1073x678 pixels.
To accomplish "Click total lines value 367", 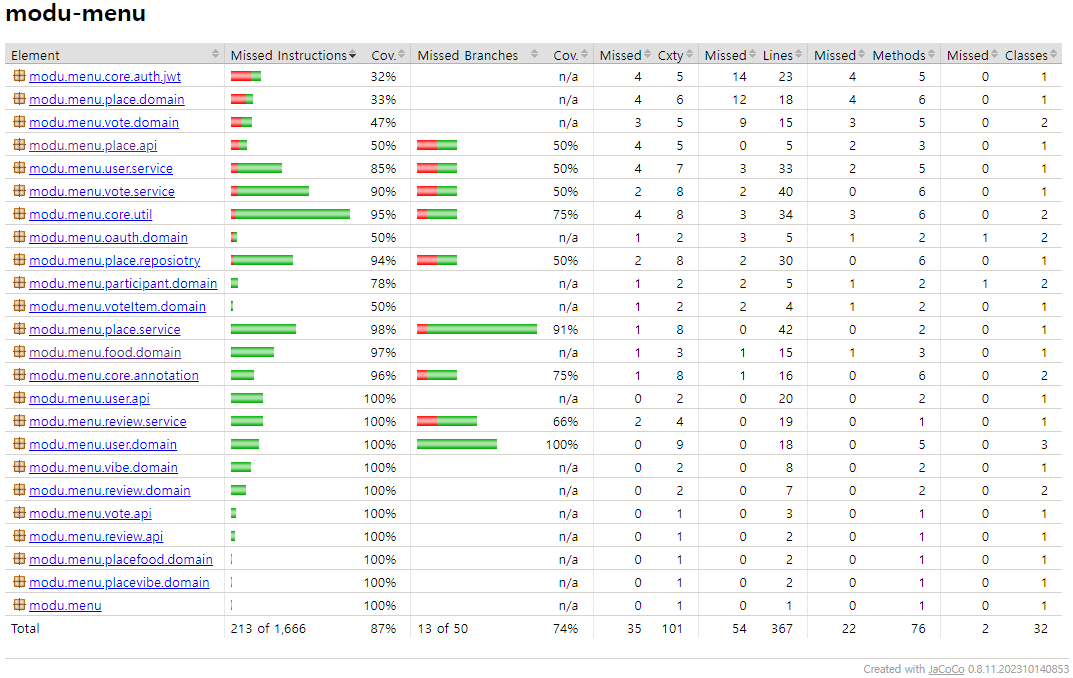I will tap(781, 628).
